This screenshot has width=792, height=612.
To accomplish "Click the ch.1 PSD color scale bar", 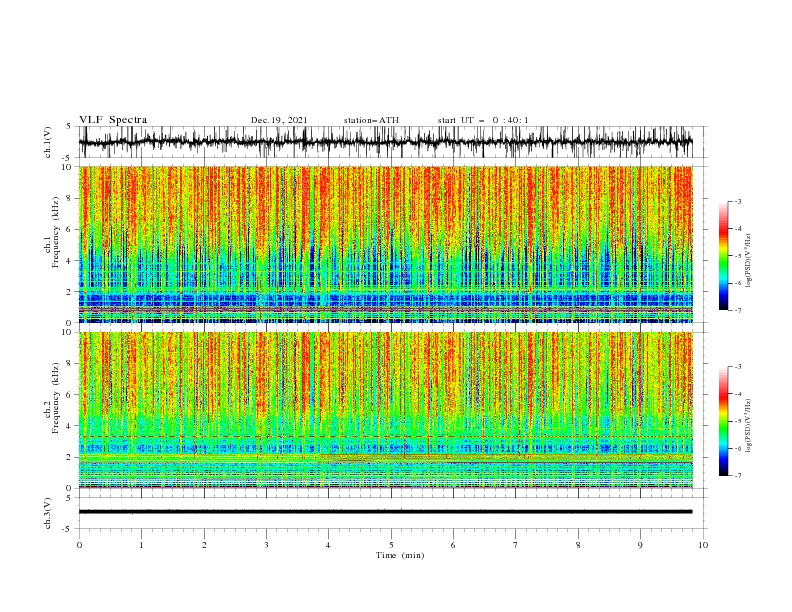I will click(x=723, y=256).
